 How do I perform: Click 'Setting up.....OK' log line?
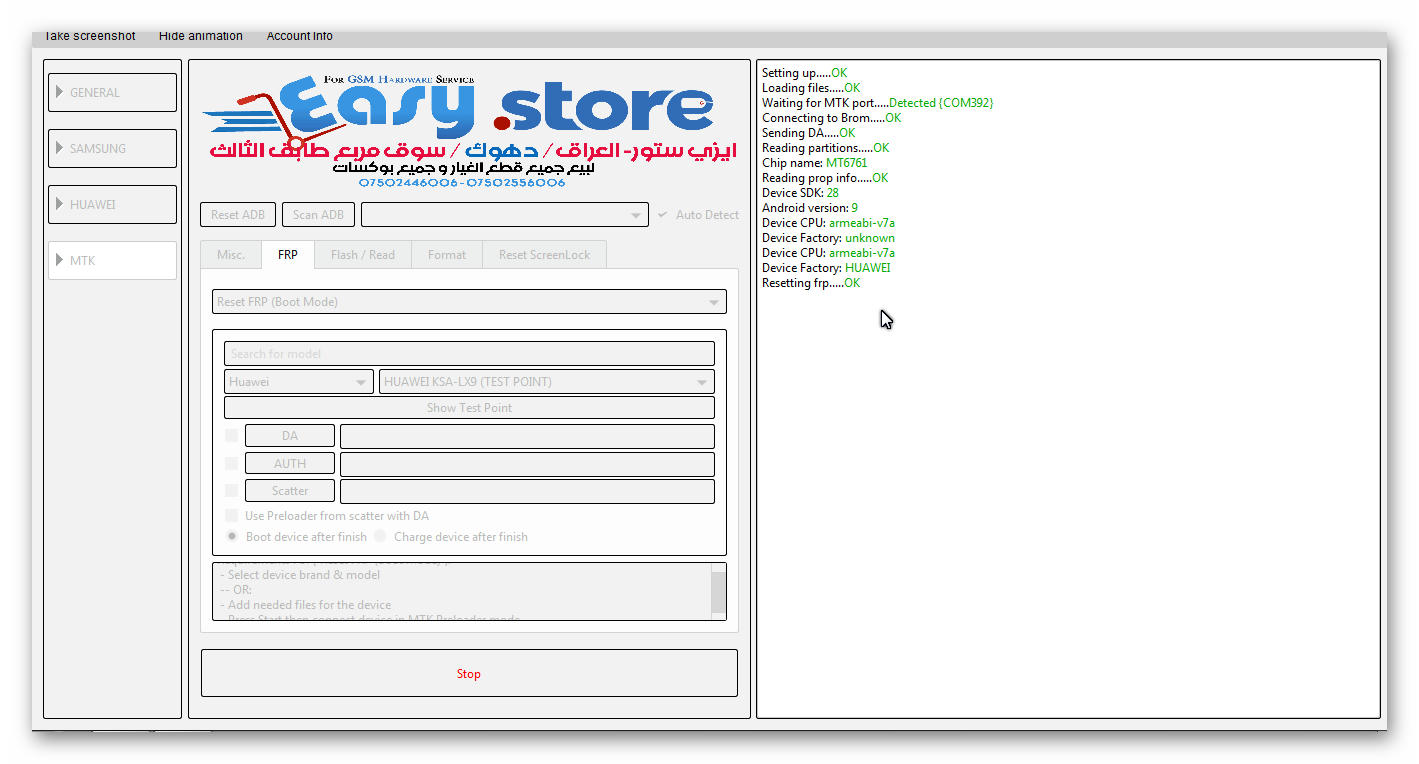[x=804, y=73]
